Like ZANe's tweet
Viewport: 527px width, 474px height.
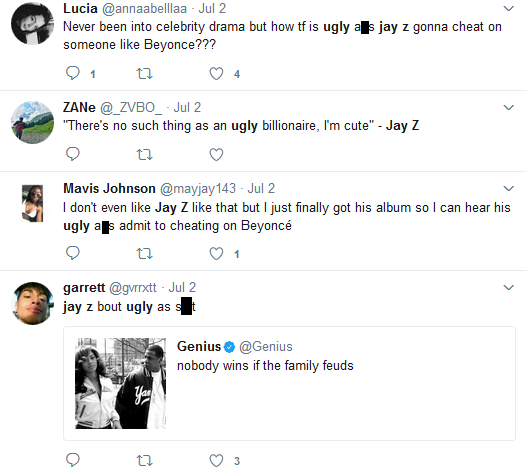pos(216,154)
